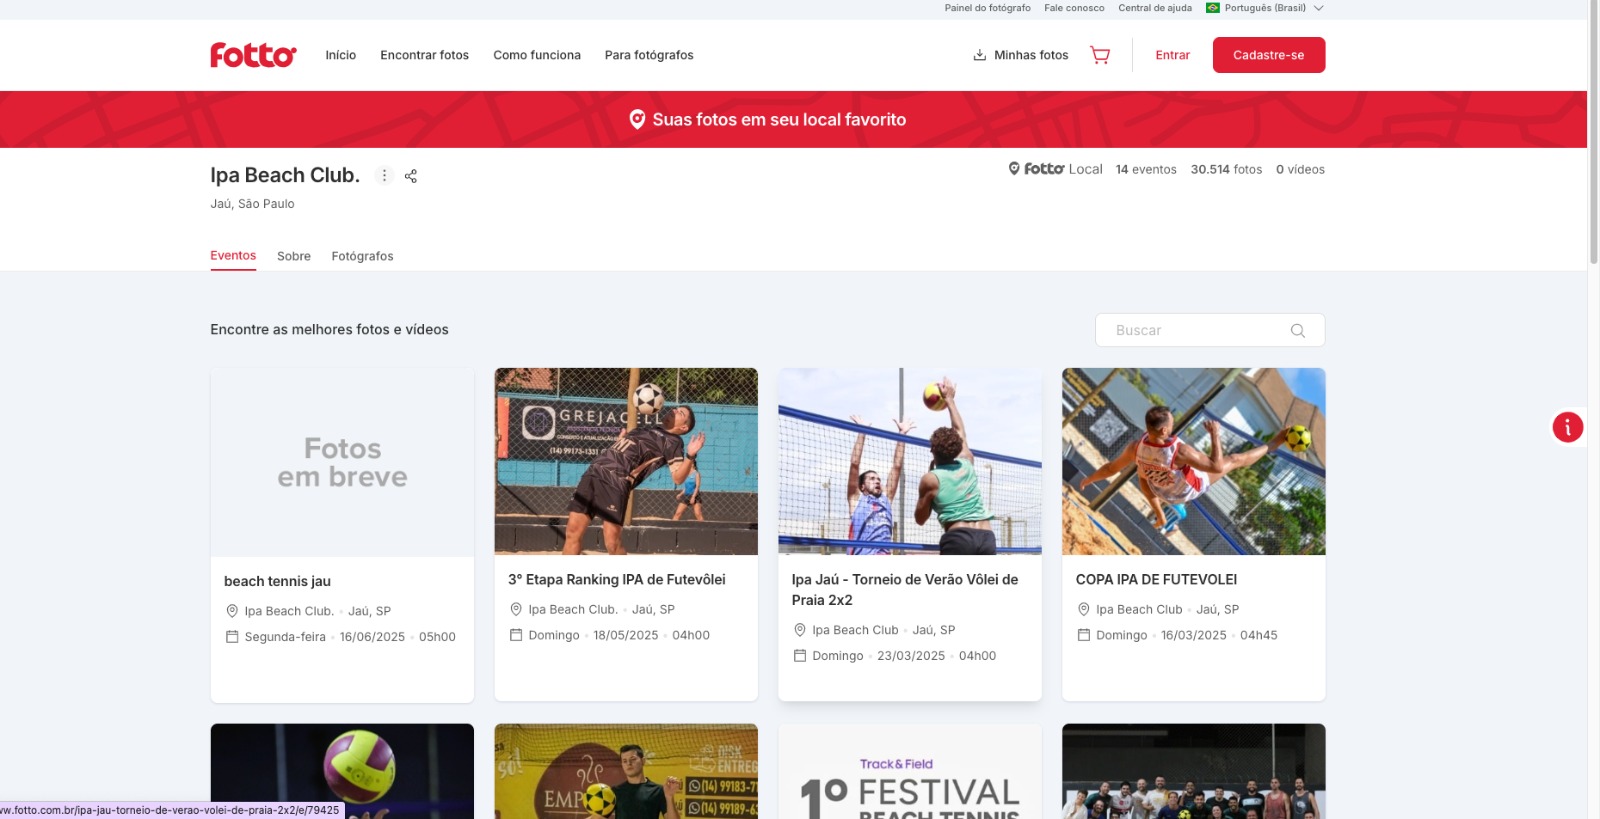Share the Ipa Beach Club page

pyautogui.click(x=410, y=176)
